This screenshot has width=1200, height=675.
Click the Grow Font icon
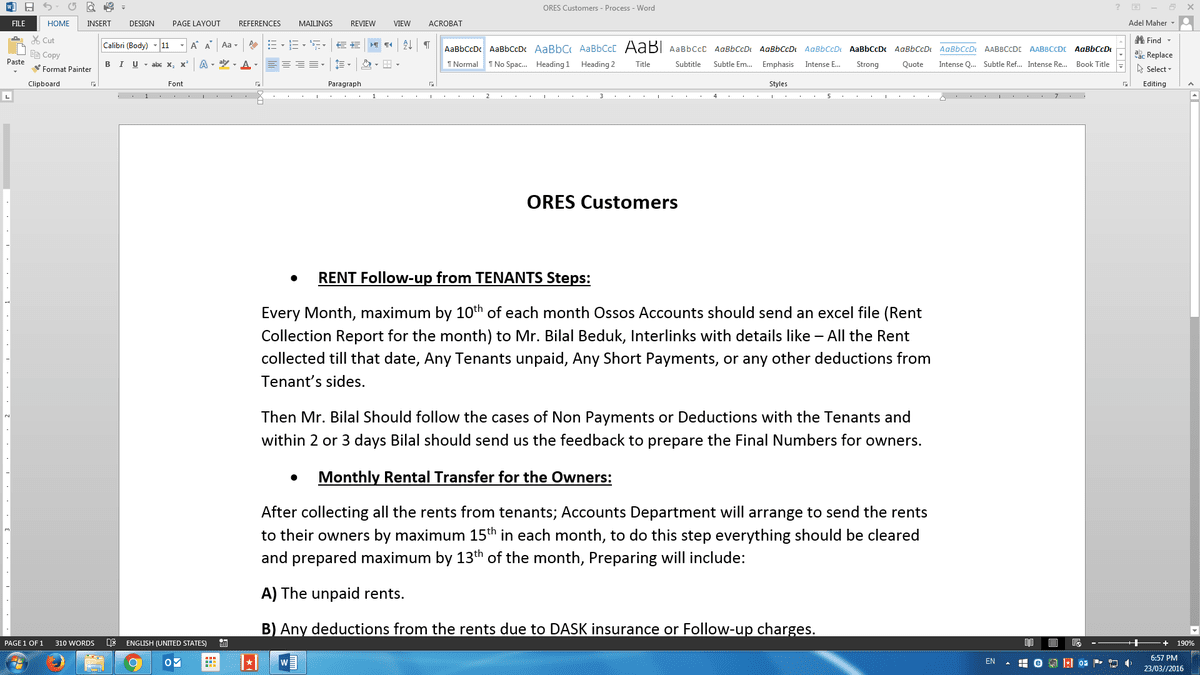[194, 45]
